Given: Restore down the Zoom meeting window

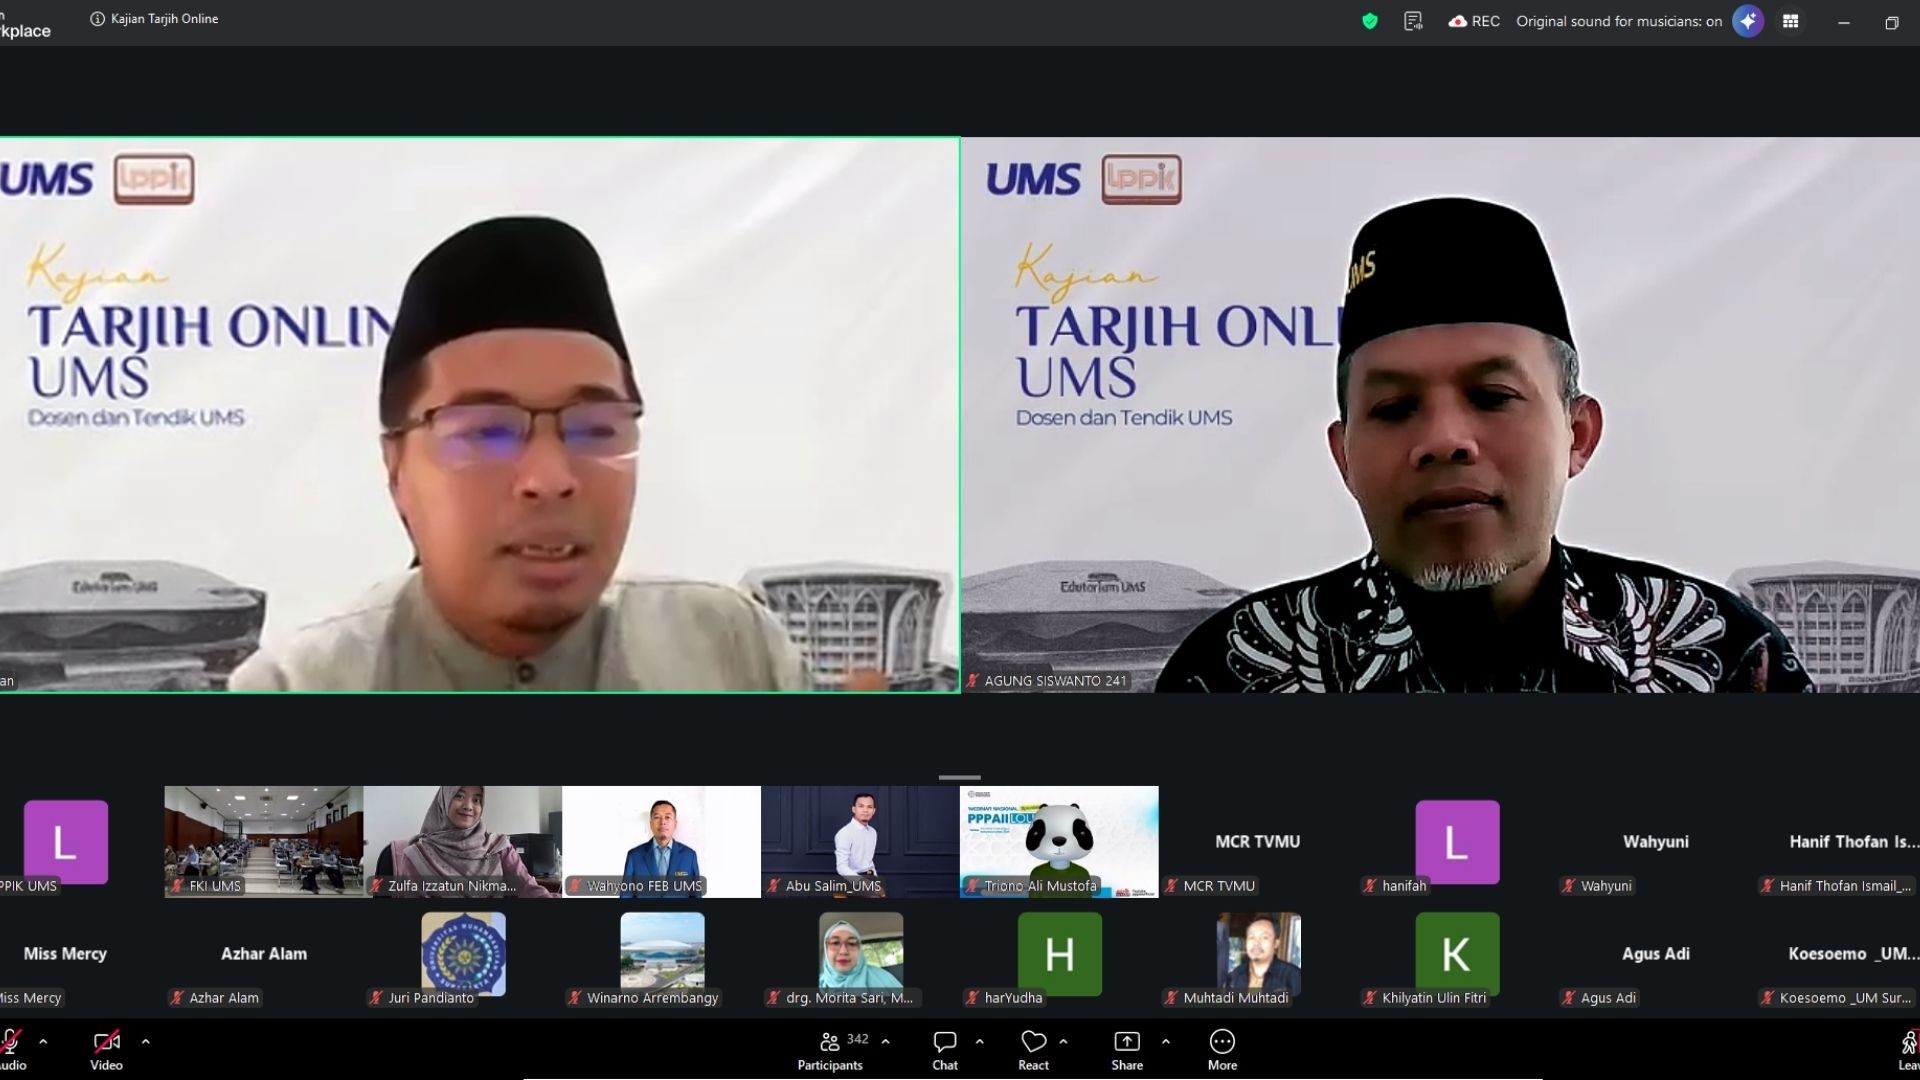Looking at the screenshot, I should [1892, 22].
